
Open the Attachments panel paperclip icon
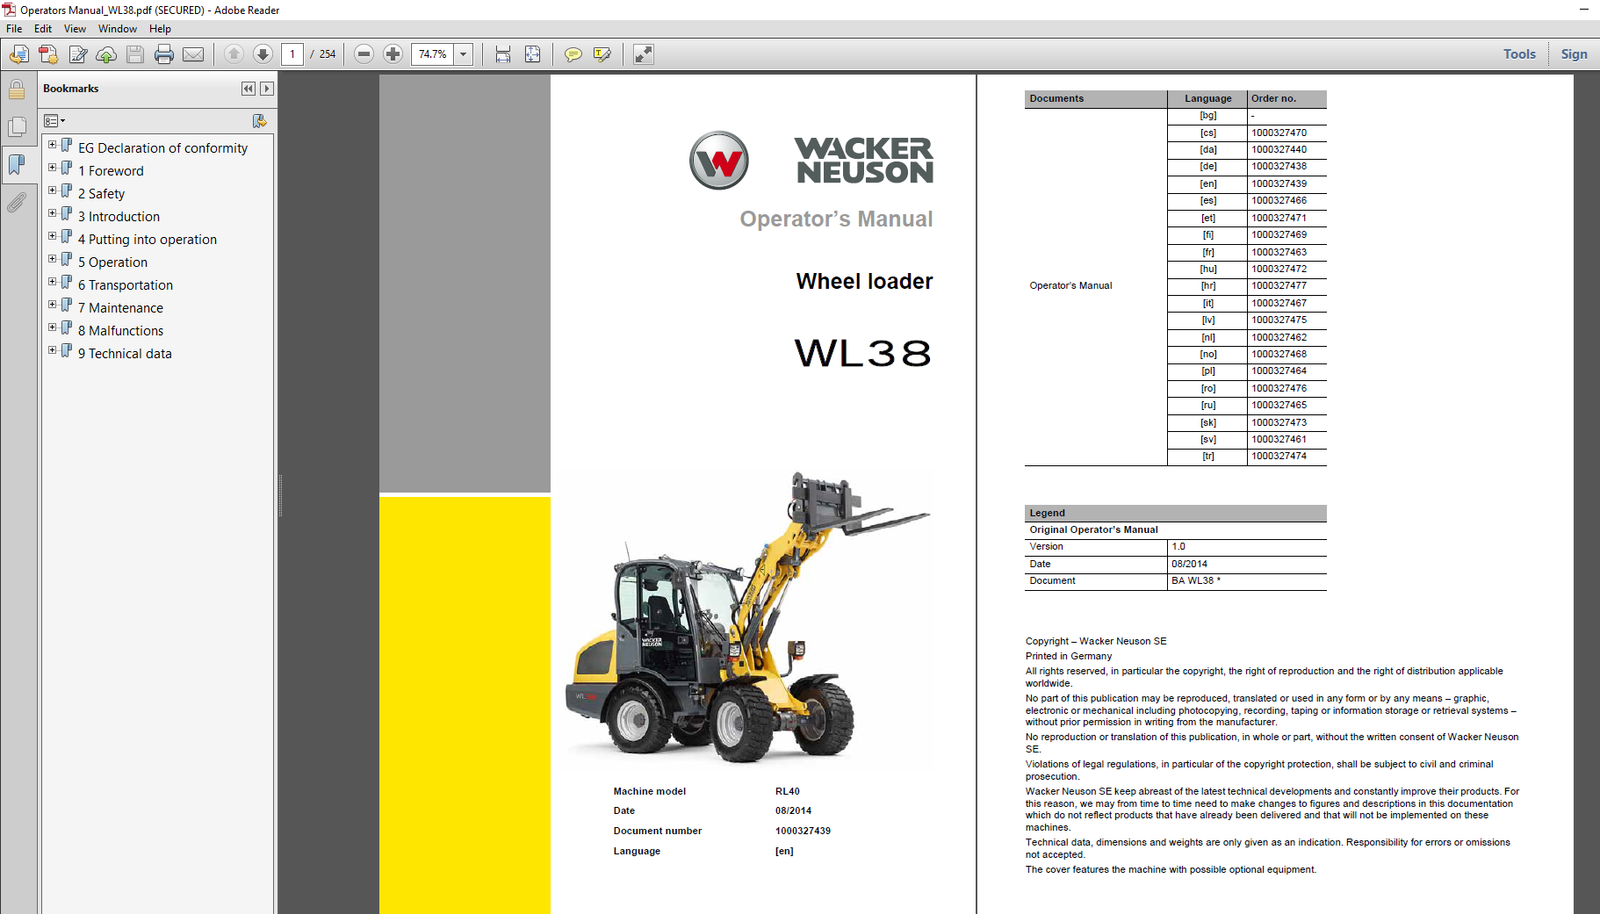click(x=17, y=204)
